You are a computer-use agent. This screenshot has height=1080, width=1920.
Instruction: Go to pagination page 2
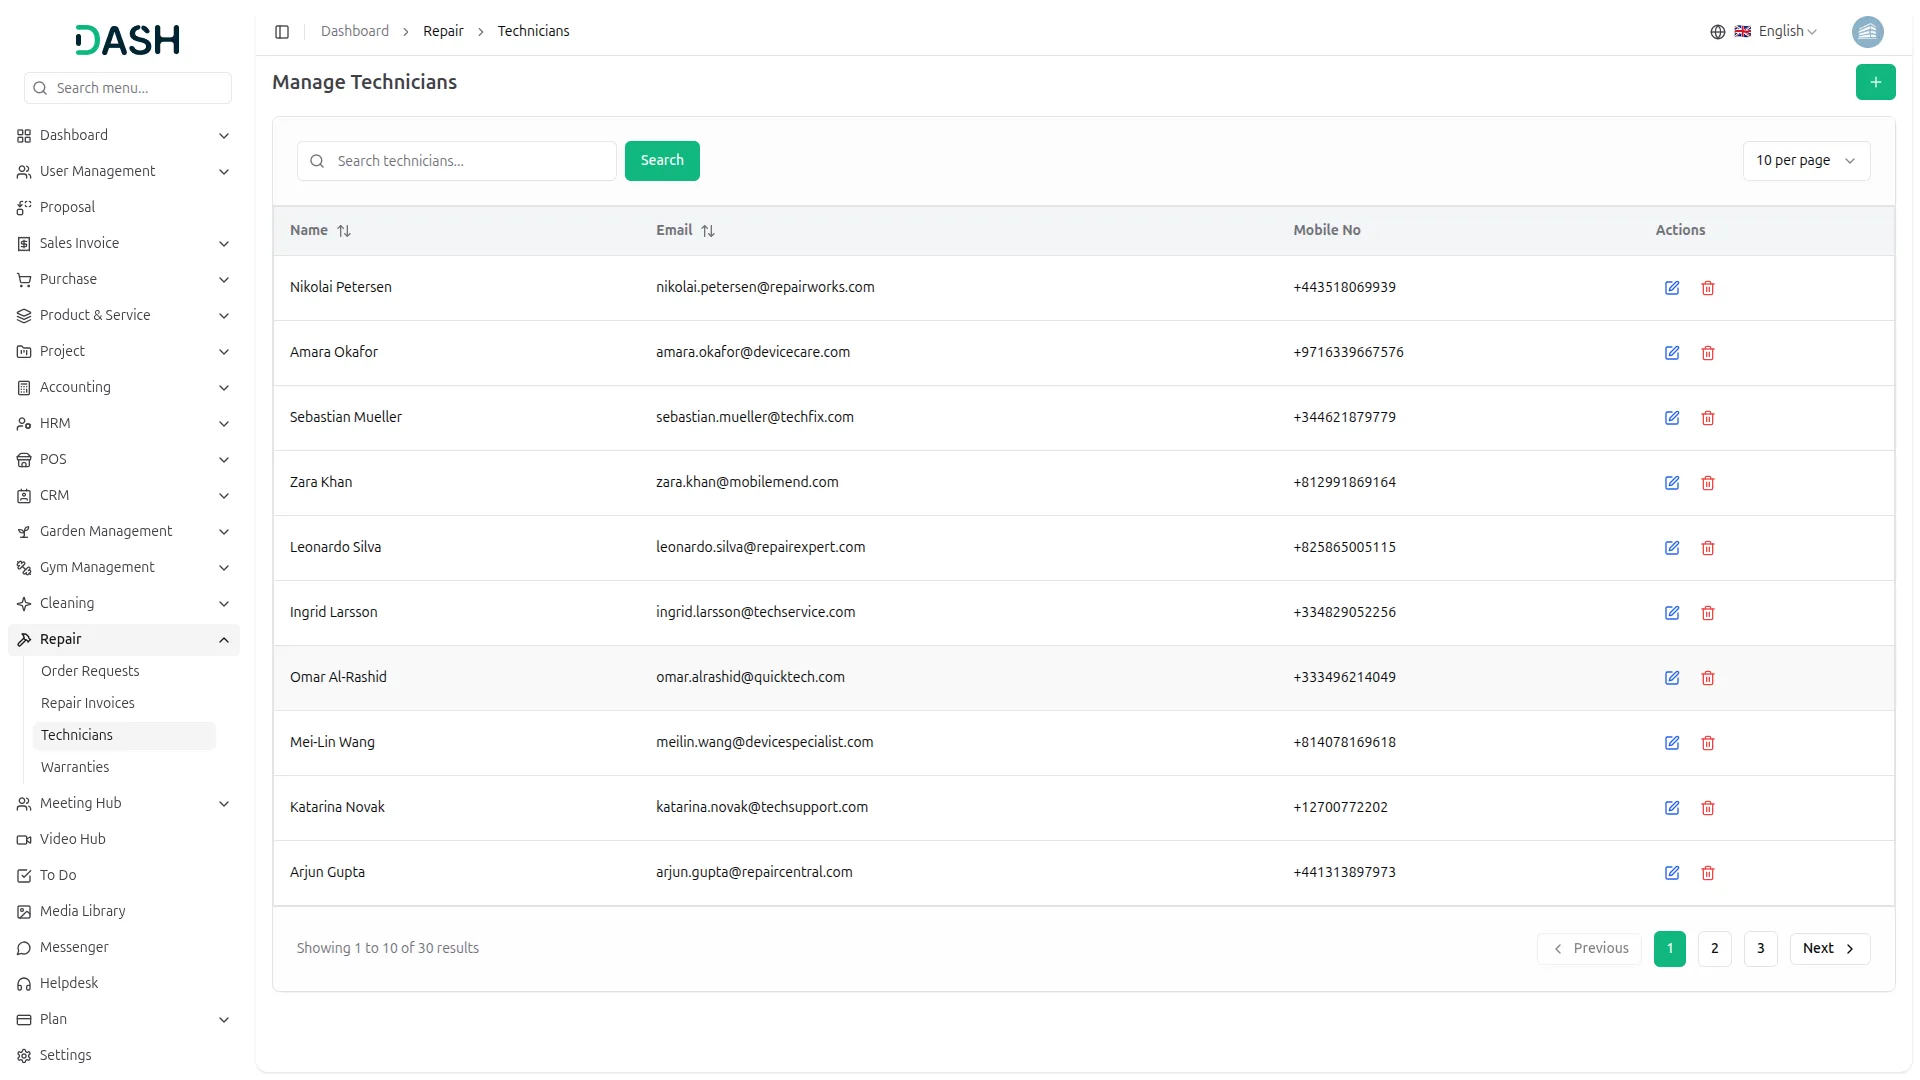(x=1714, y=949)
